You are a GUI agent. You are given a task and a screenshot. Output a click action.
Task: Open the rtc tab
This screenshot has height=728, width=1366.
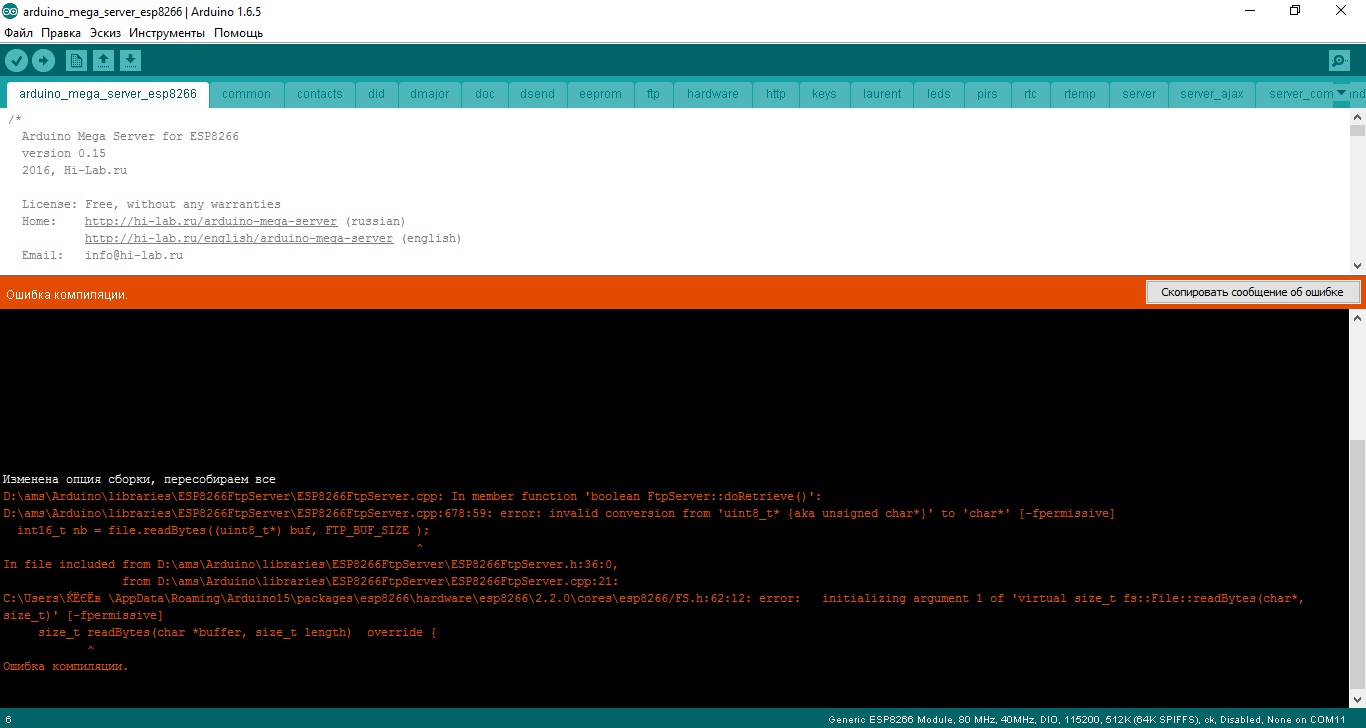(x=1030, y=94)
